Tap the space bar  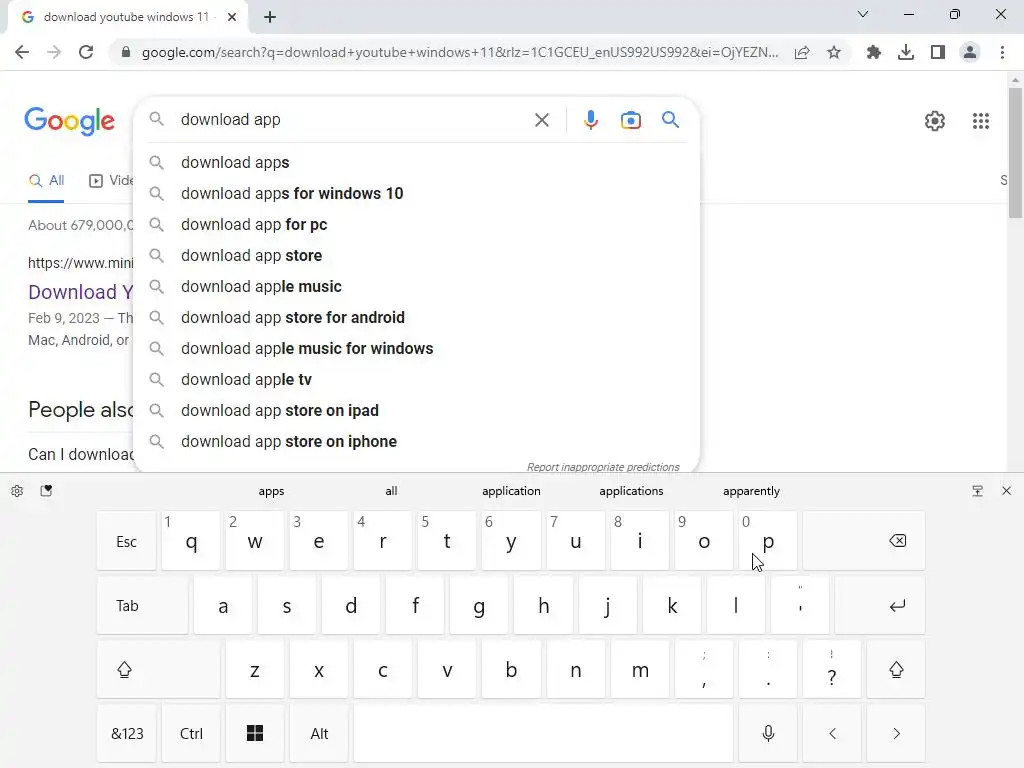pyautogui.click(x=543, y=733)
